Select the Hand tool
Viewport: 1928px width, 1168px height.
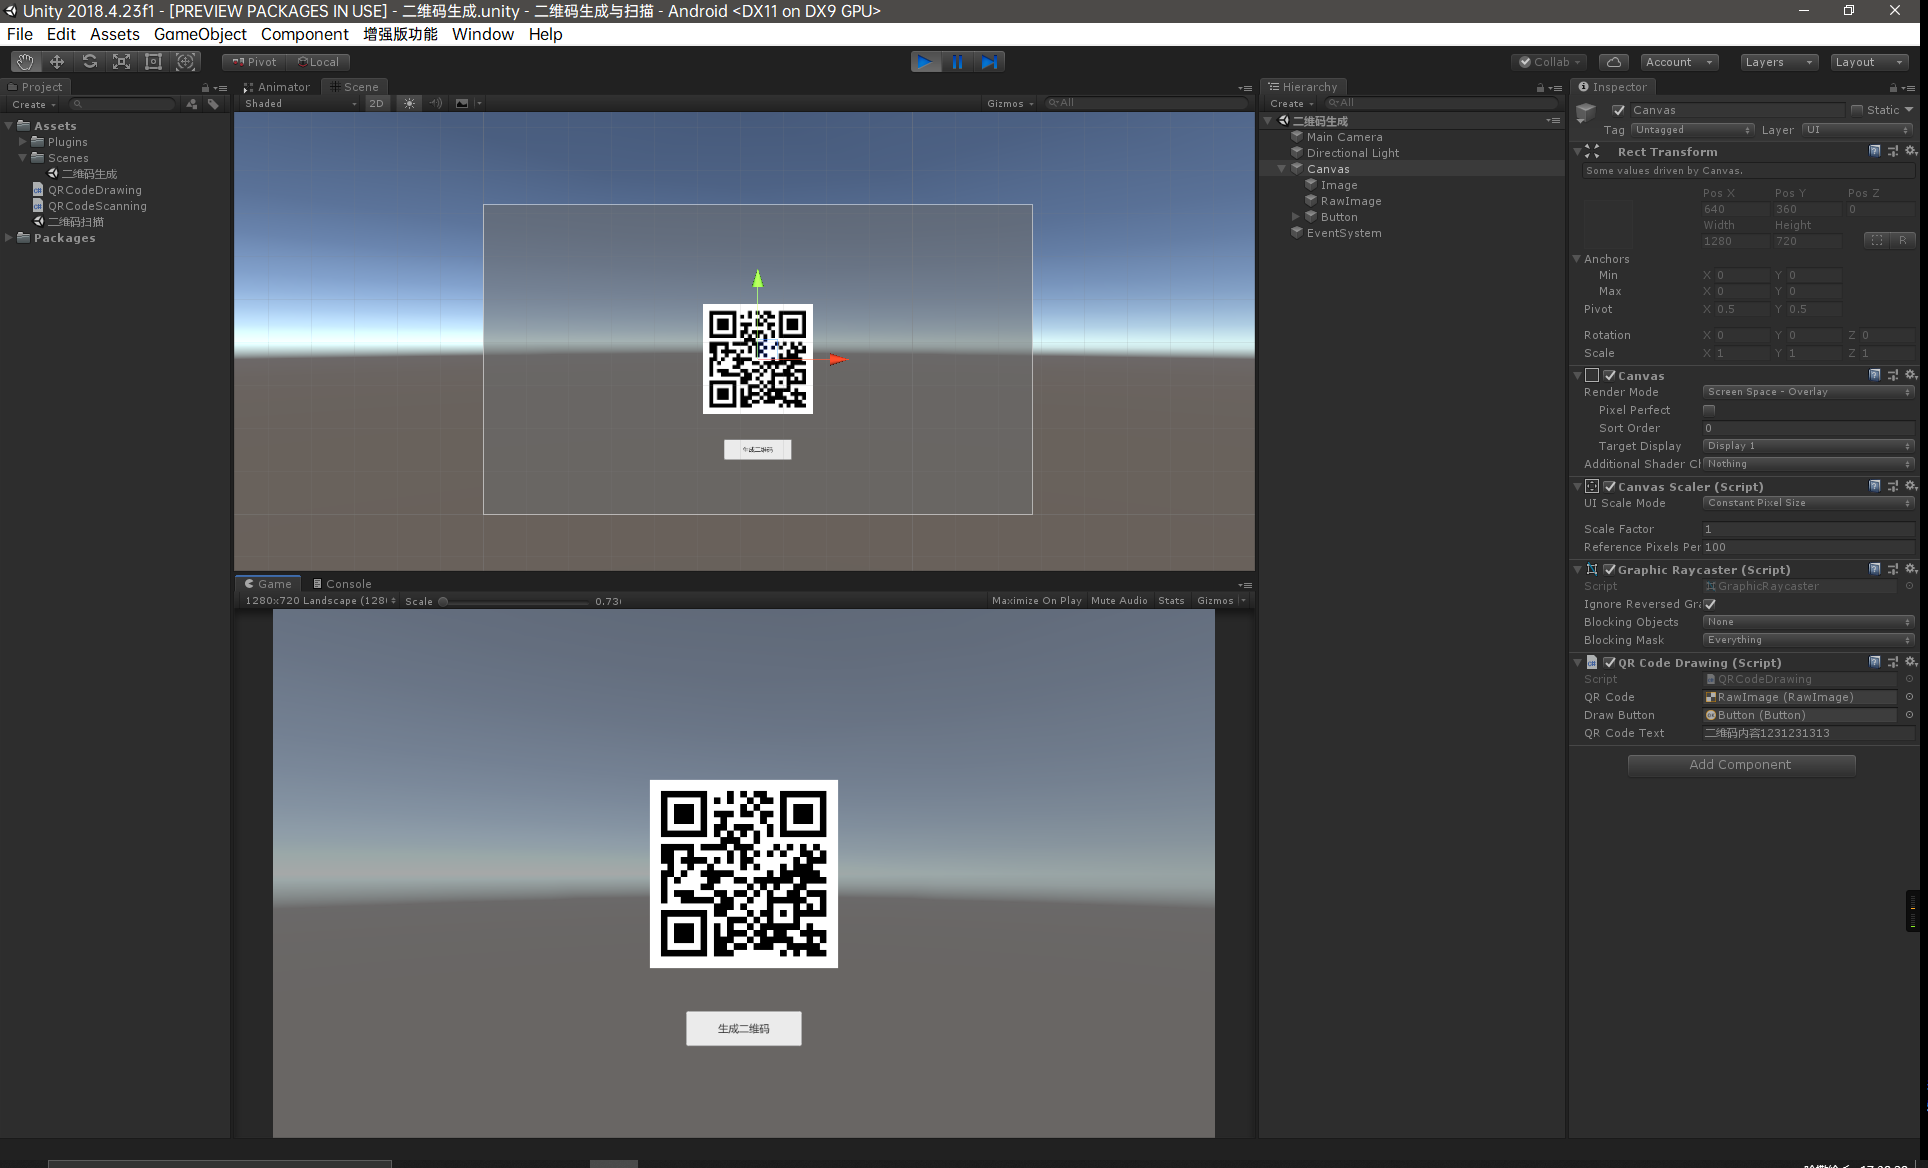coord(24,61)
